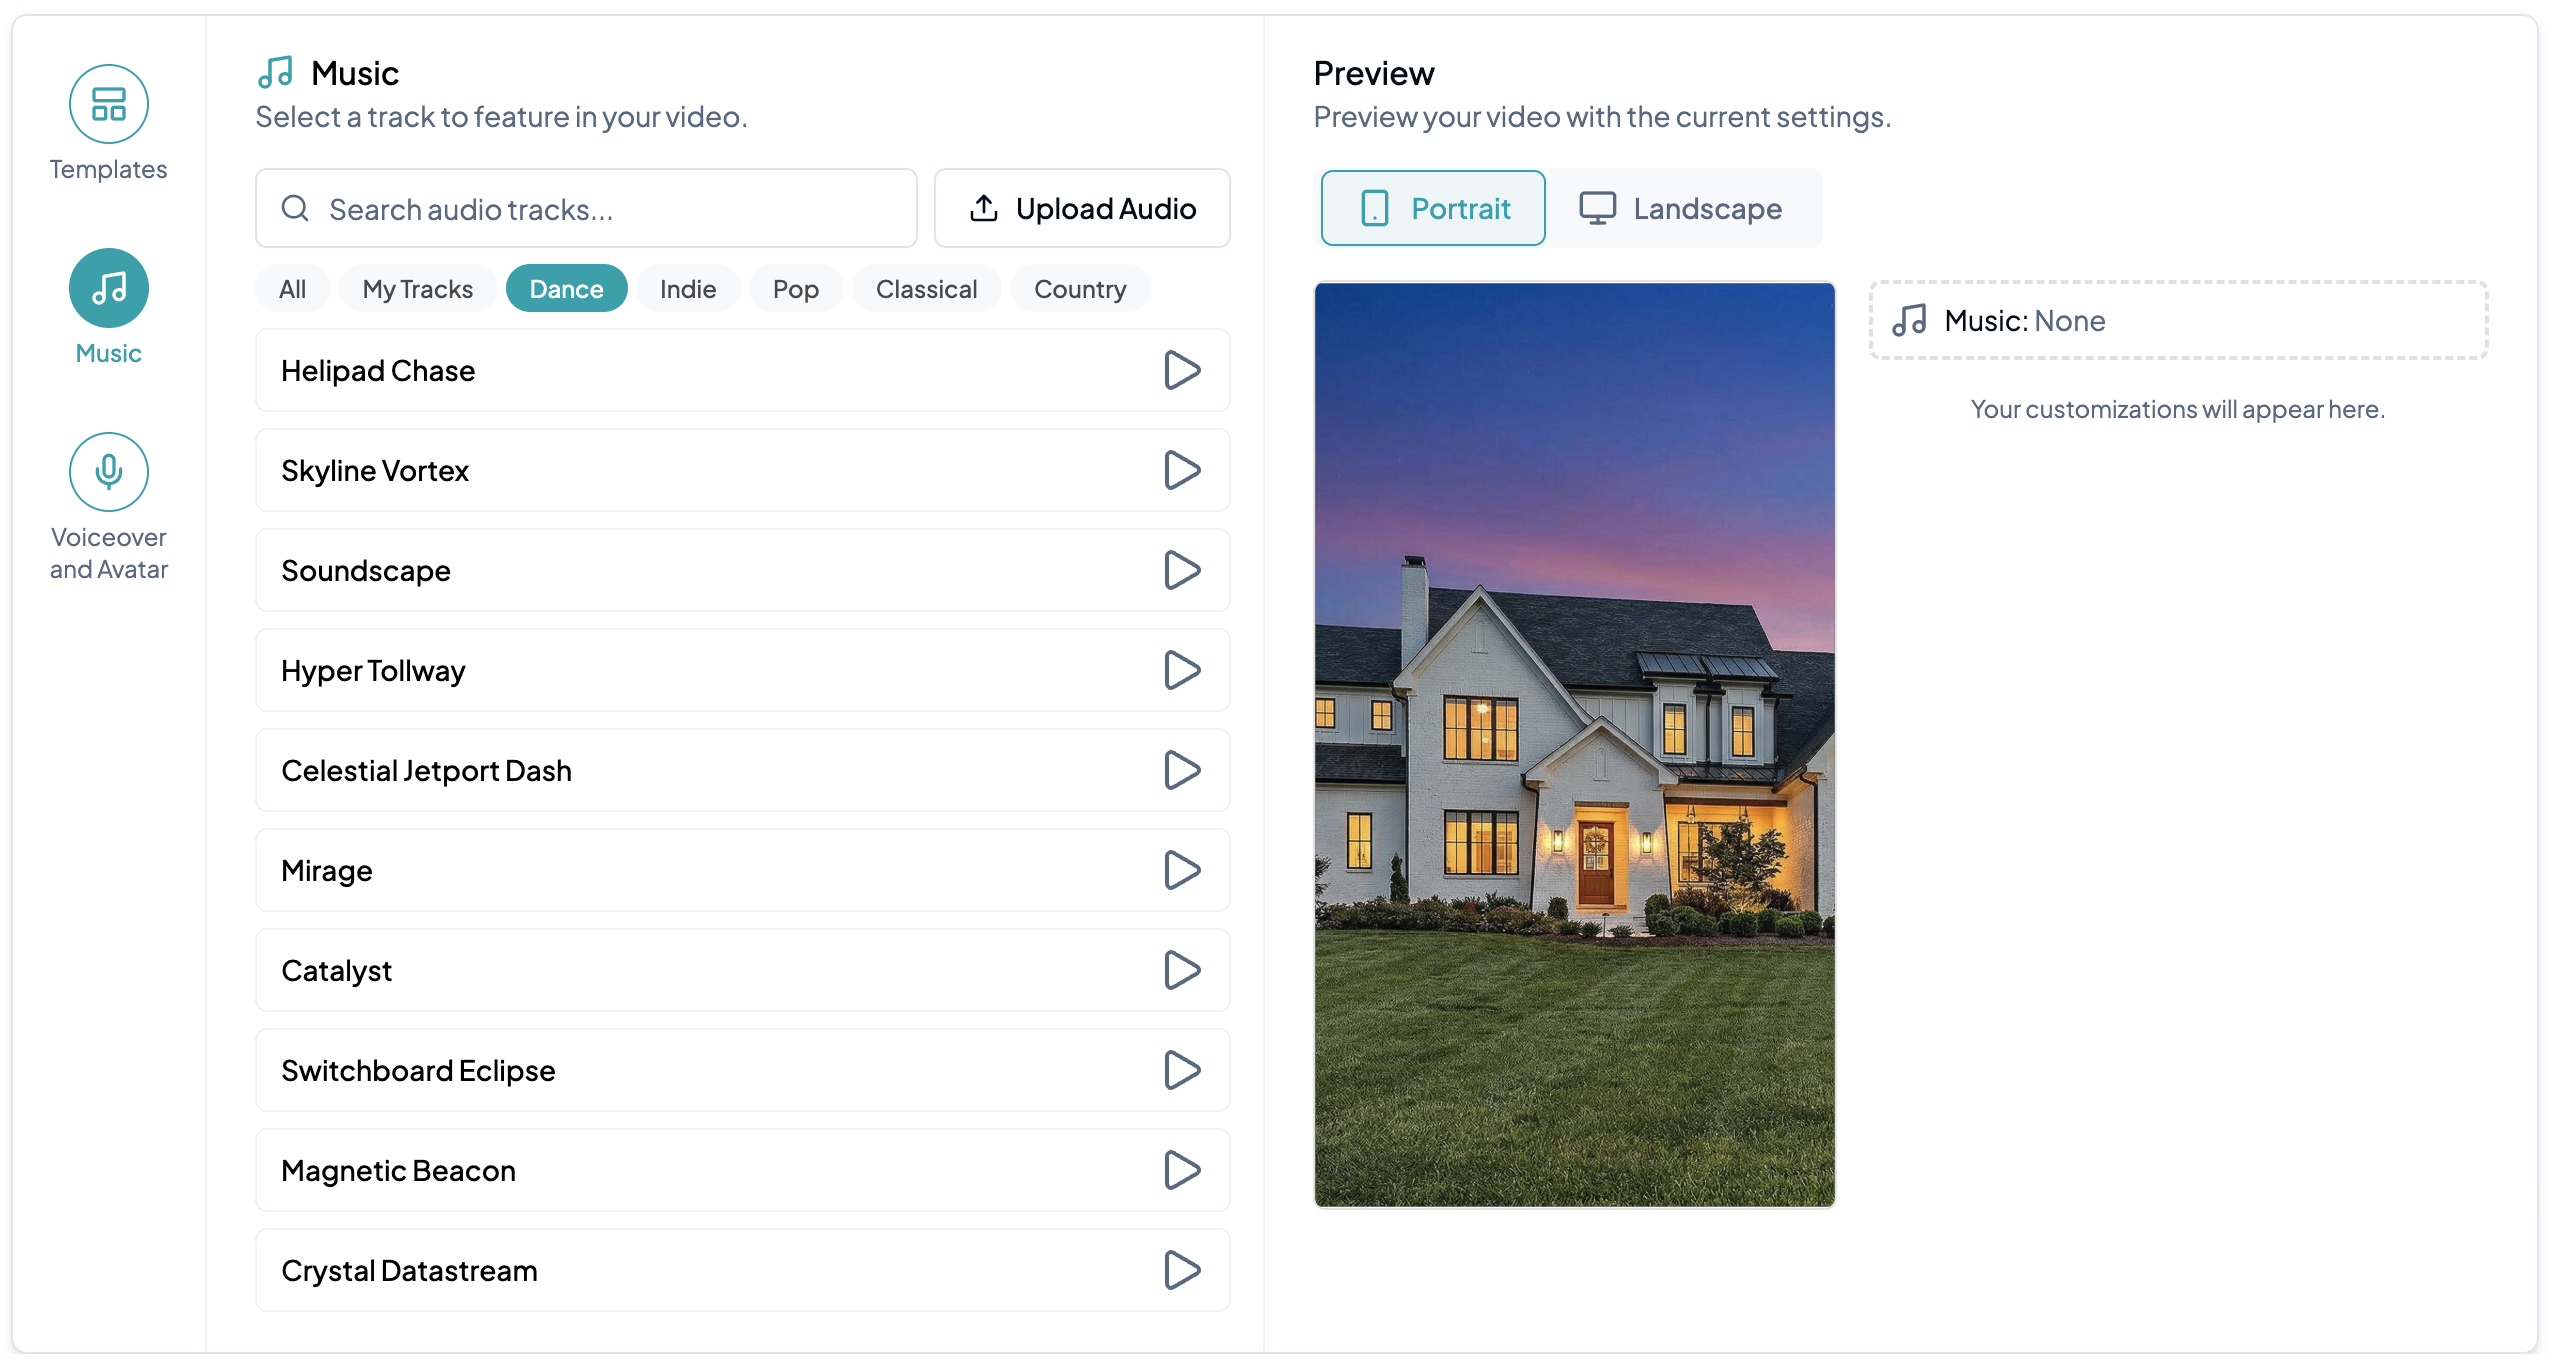Preview the Soundscape track with play icon
Image resolution: width=2558 pixels, height=1368 pixels.
tap(1181, 571)
